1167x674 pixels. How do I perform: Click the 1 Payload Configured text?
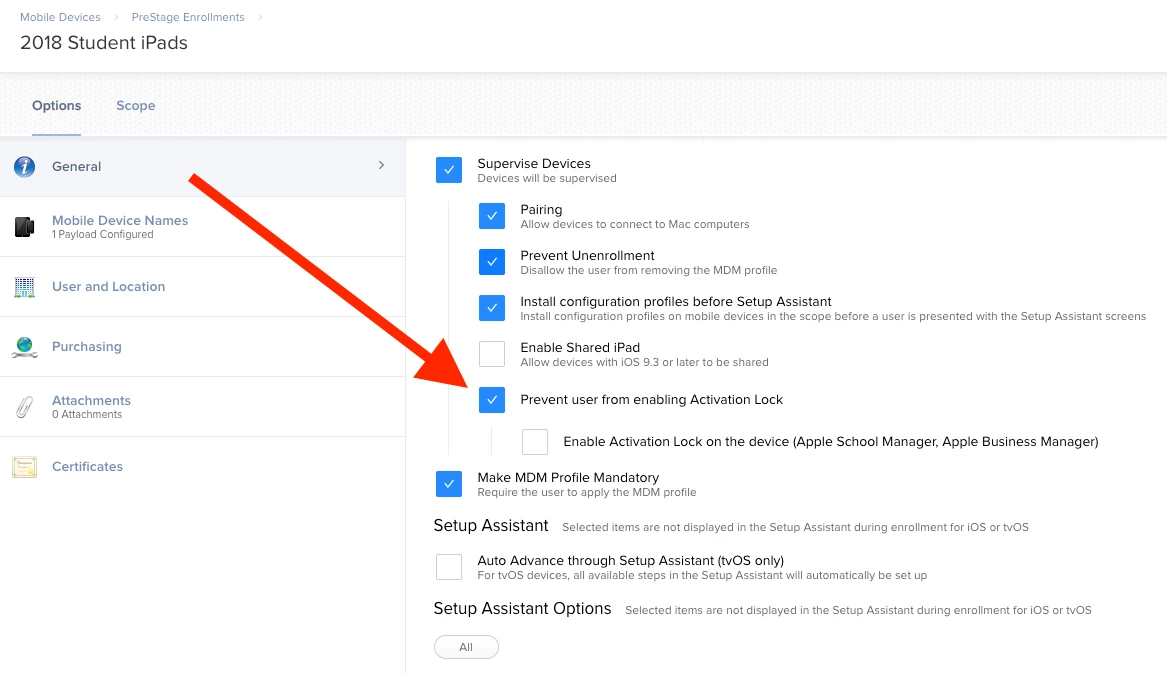[x=103, y=234]
